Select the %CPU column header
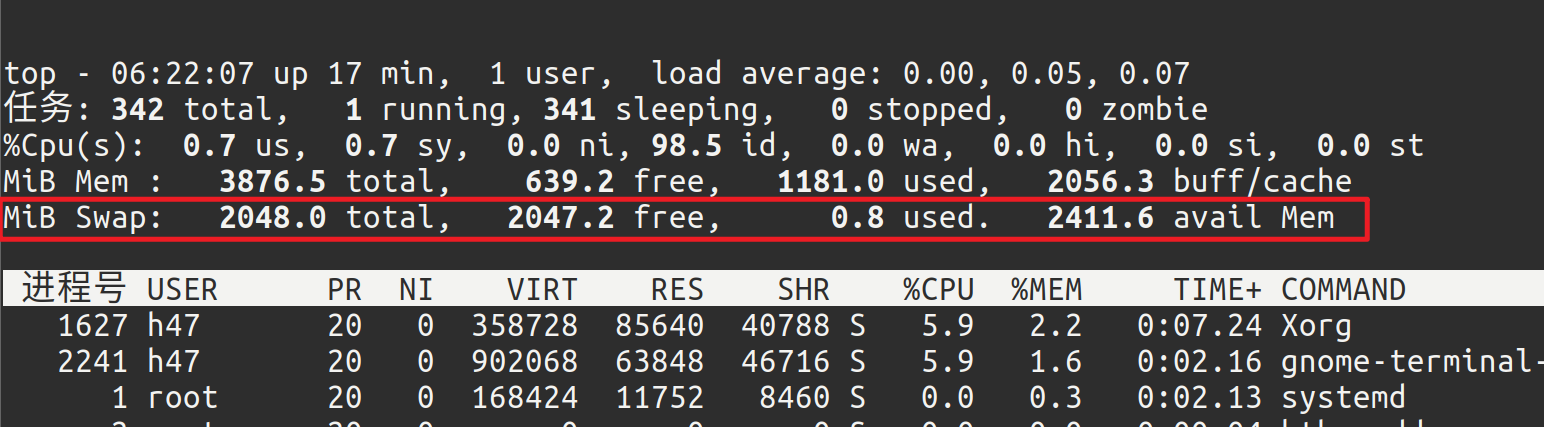The height and width of the screenshot is (427, 1544). pyautogui.click(x=938, y=290)
